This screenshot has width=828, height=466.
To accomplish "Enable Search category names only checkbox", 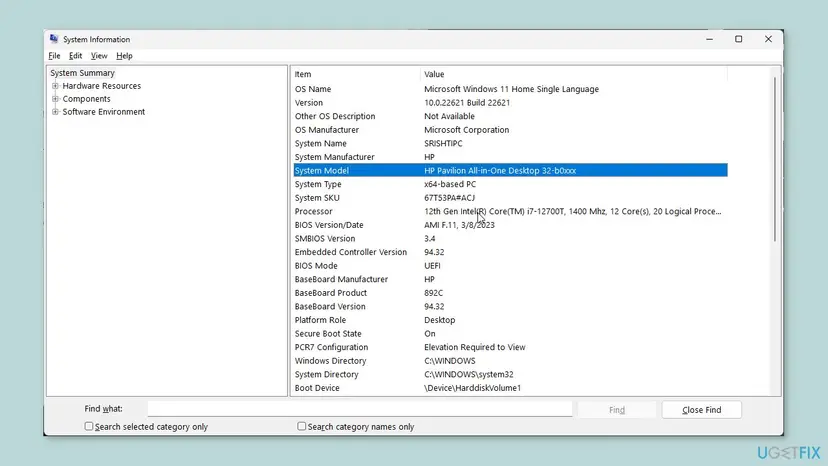I will tap(302, 426).
